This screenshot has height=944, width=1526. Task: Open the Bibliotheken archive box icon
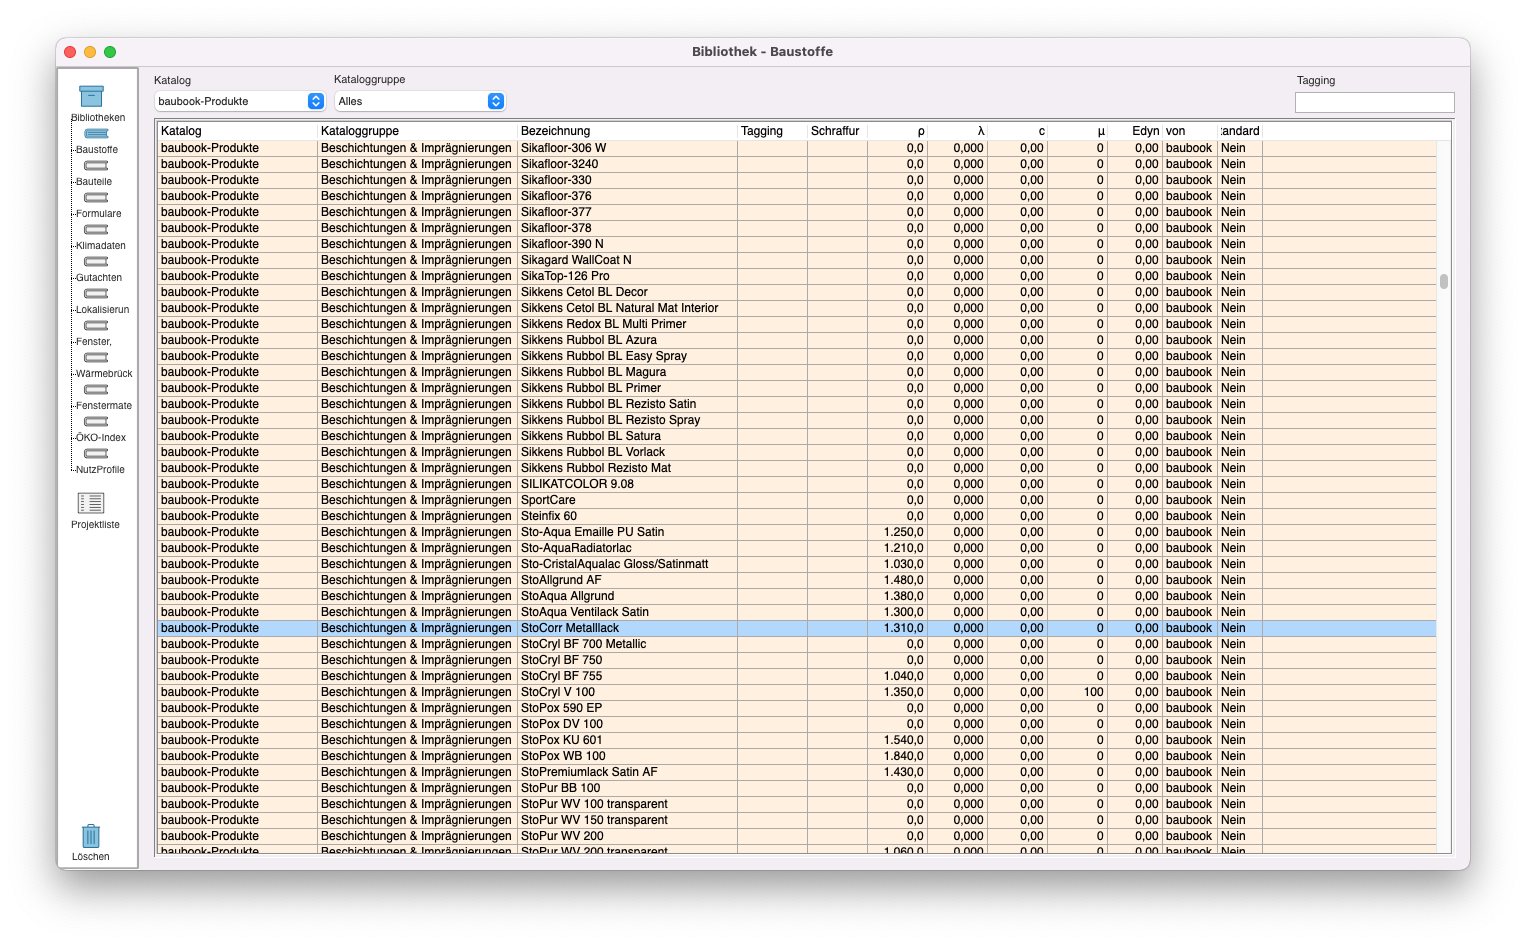tap(92, 96)
